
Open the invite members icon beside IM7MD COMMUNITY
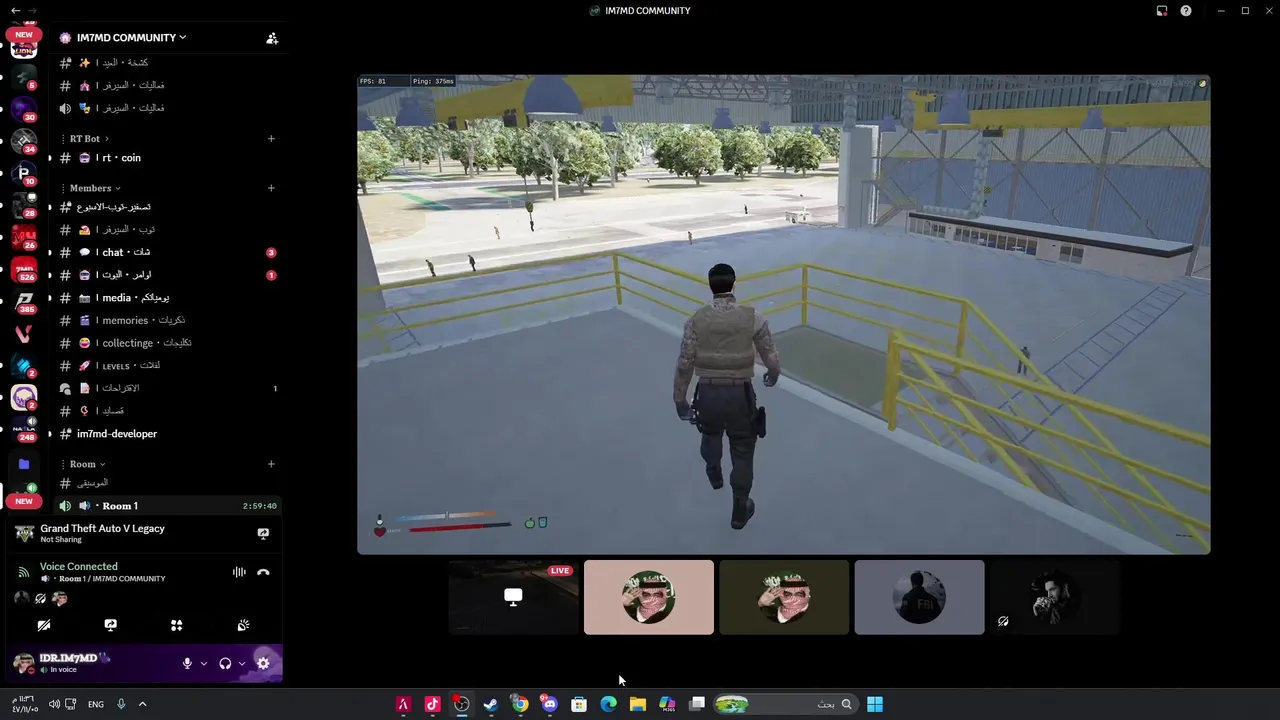[272, 38]
